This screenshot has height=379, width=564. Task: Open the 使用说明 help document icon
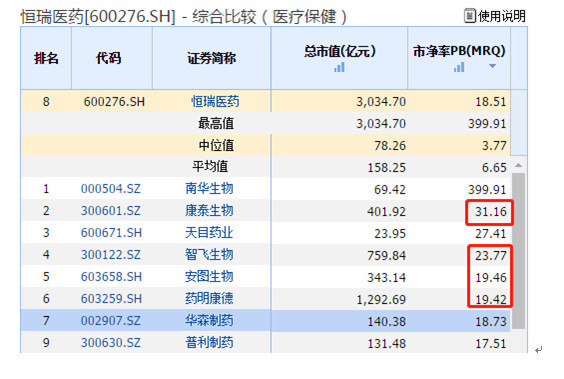click(469, 16)
